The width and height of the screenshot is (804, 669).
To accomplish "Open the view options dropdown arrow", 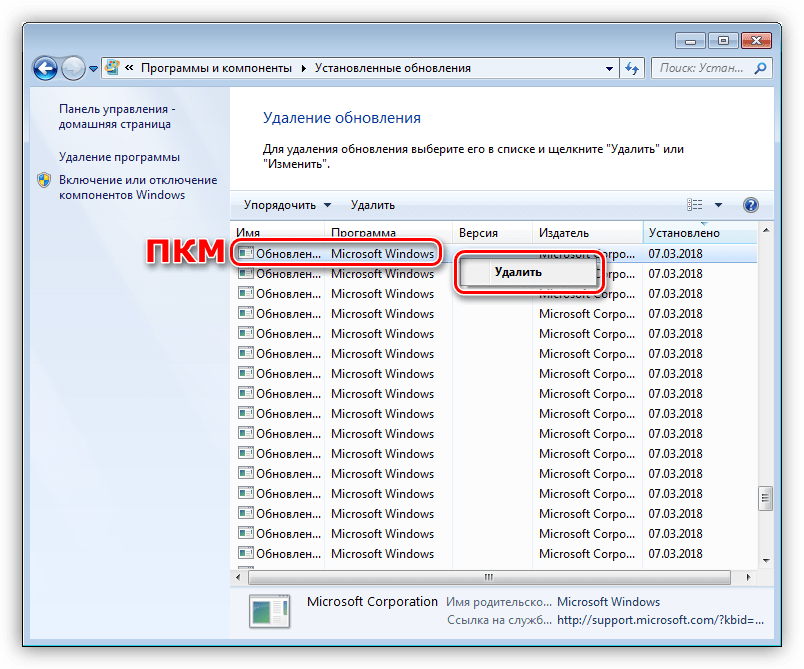I will tap(718, 205).
